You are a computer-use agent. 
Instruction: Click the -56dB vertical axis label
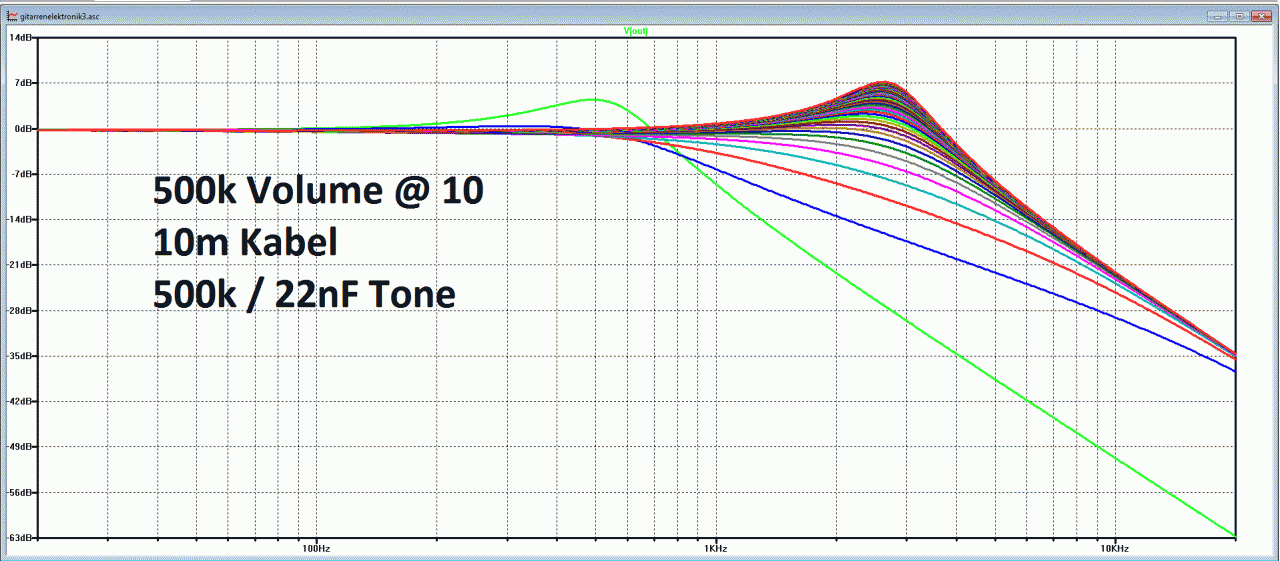19,492
